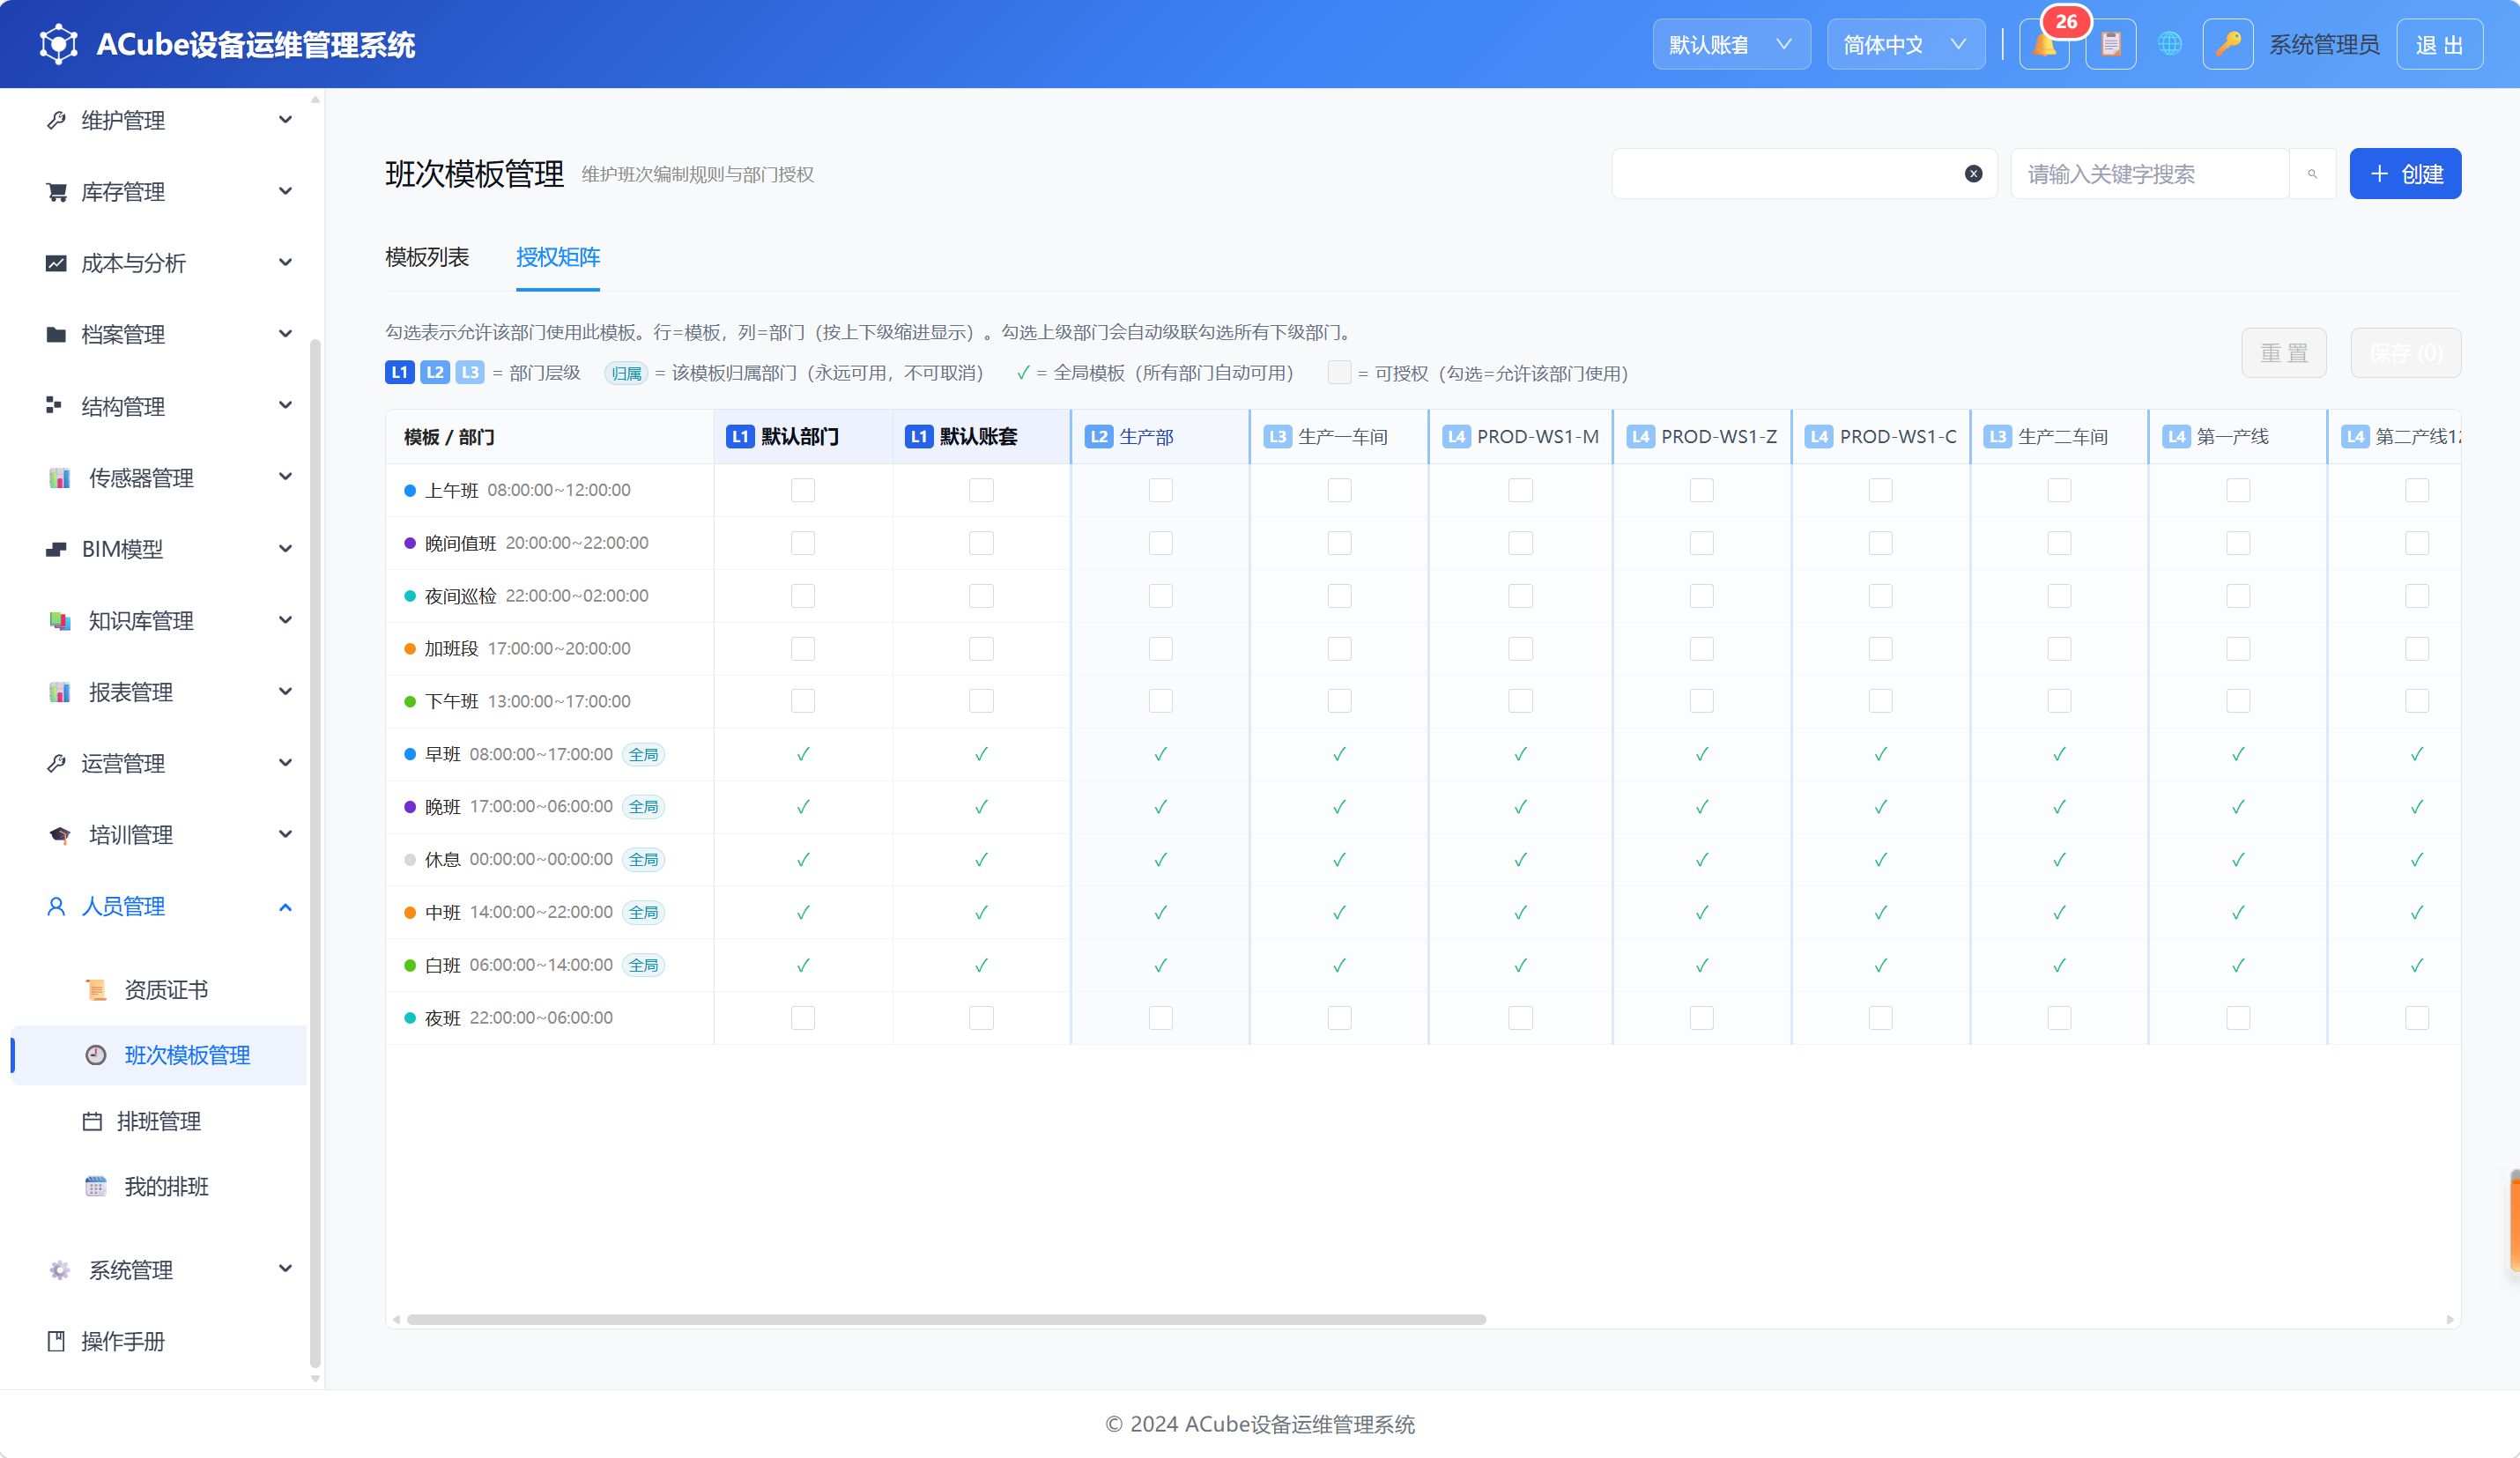The height and width of the screenshot is (1458, 2520).
Task: Check 加班段 for 生产一车间
Action: (x=1339, y=649)
